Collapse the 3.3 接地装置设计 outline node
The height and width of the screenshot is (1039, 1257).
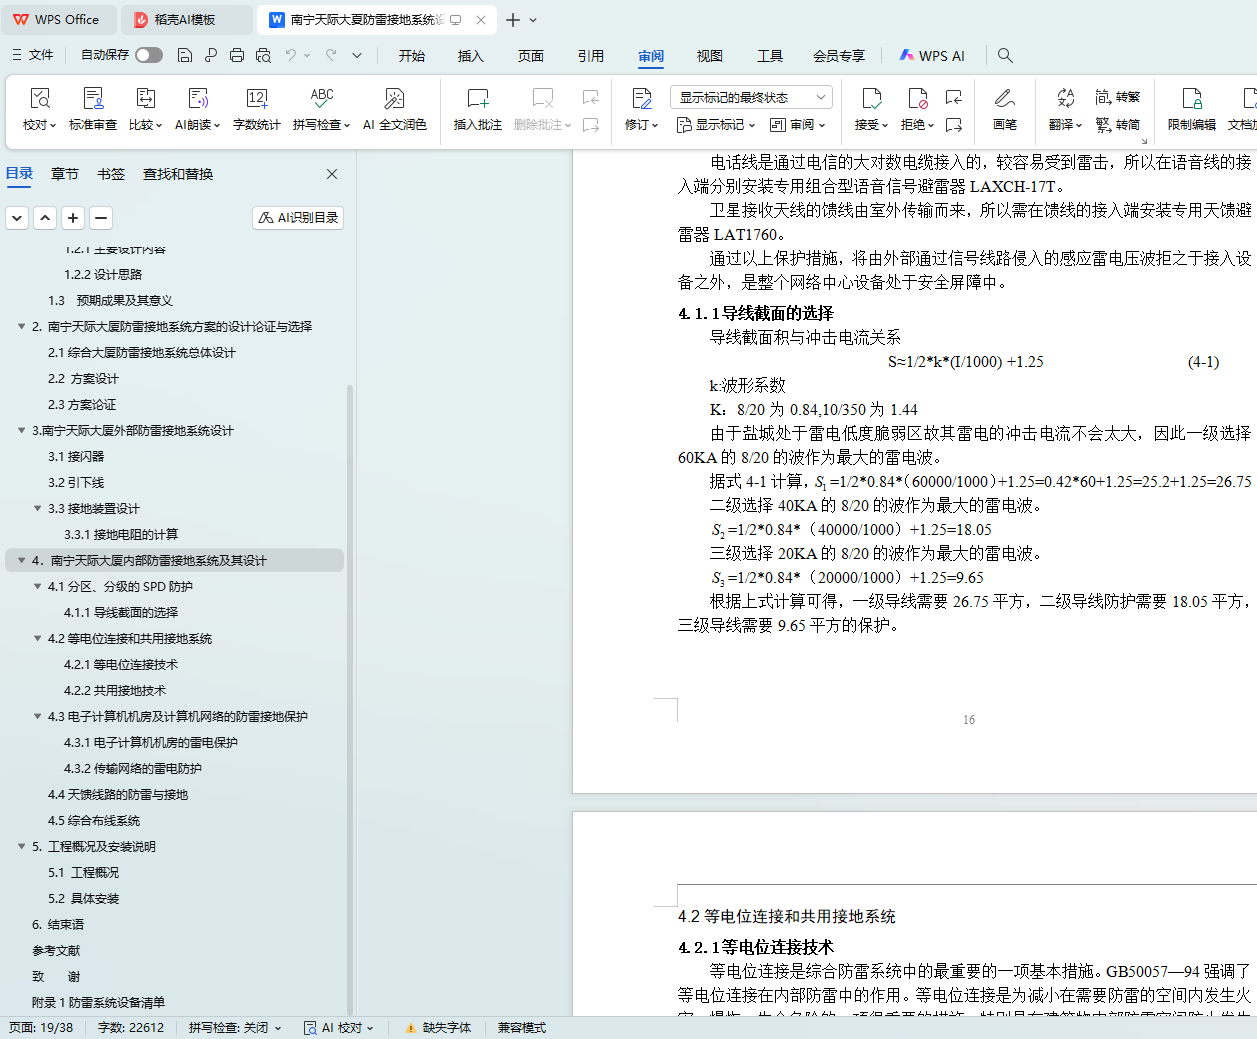38,509
